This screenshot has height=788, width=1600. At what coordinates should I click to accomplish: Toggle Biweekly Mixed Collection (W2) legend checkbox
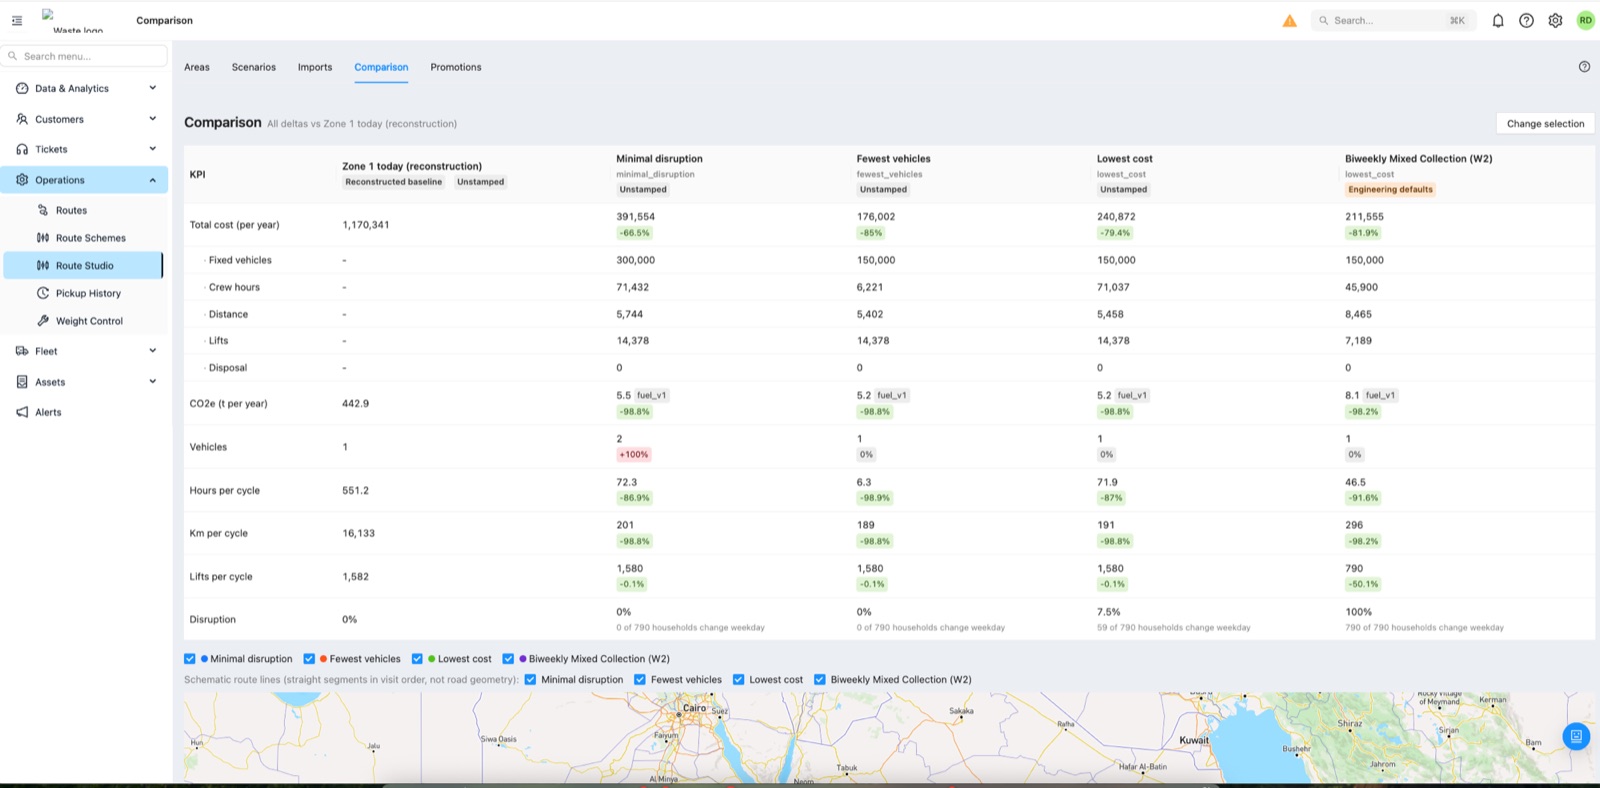[x=508, y=659]
